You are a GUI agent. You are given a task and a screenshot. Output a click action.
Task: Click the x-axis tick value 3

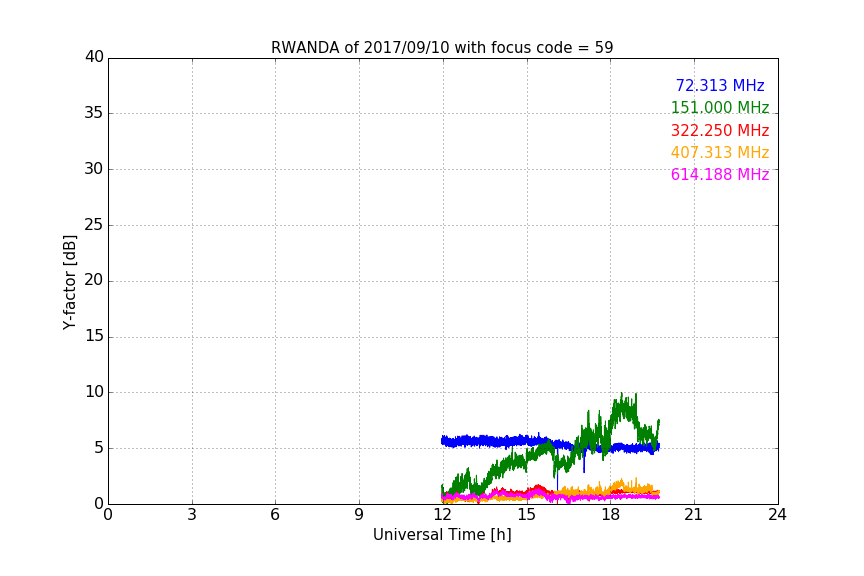point(192,515)
